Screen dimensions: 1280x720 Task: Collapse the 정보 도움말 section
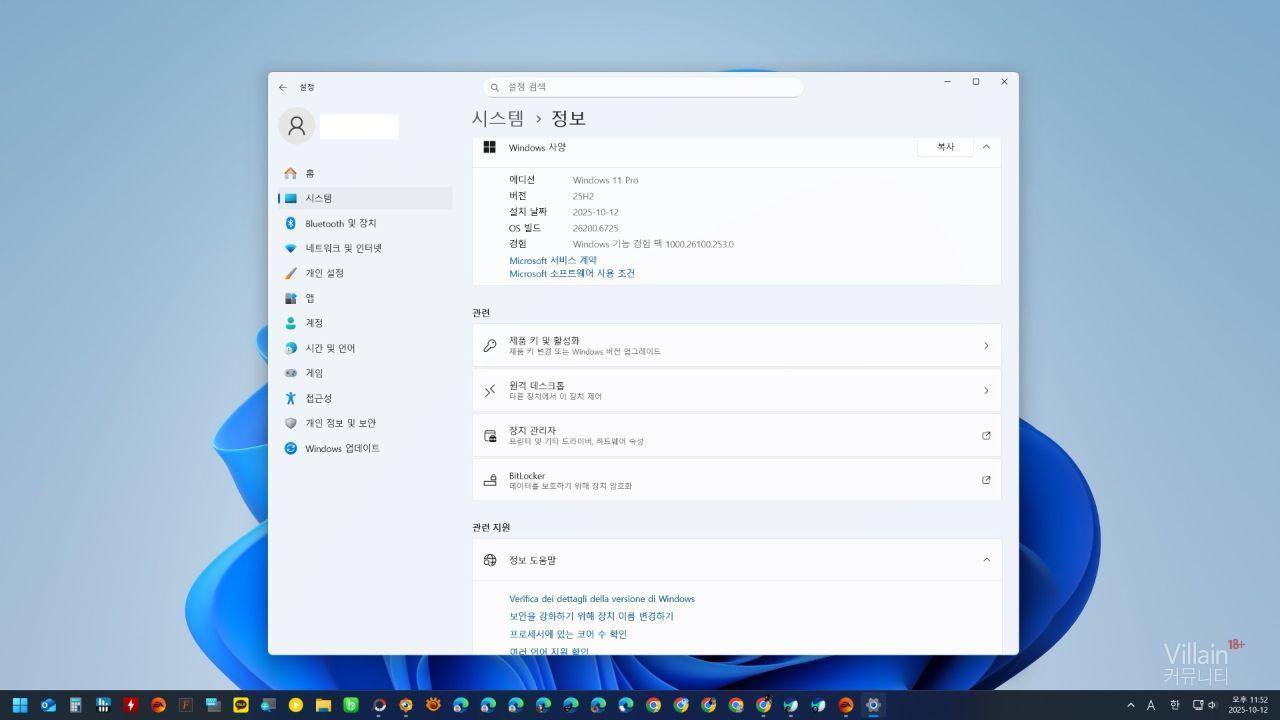pos(986,560)
